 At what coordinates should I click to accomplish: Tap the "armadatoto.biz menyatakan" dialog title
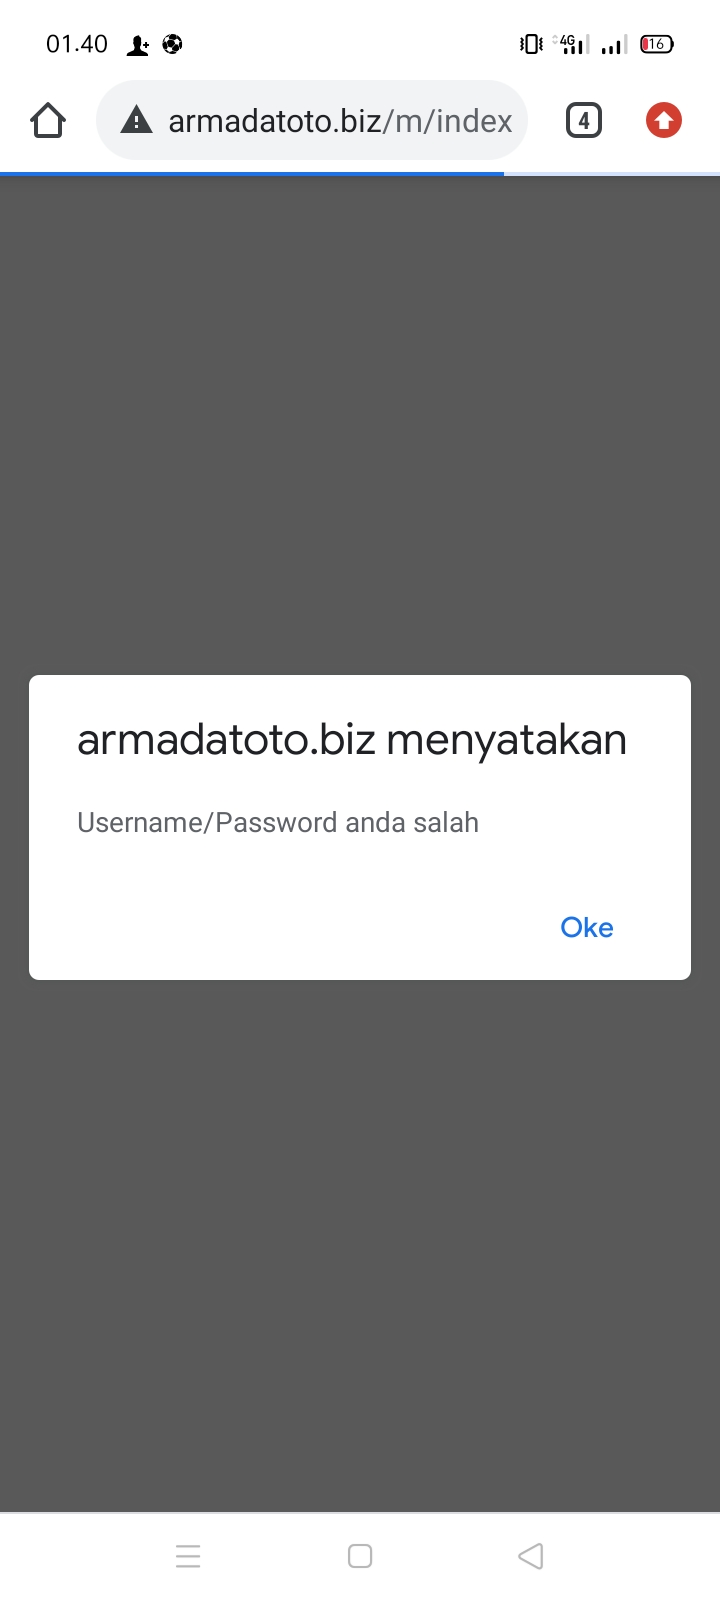pyautogui.click(x=352, y=740)
